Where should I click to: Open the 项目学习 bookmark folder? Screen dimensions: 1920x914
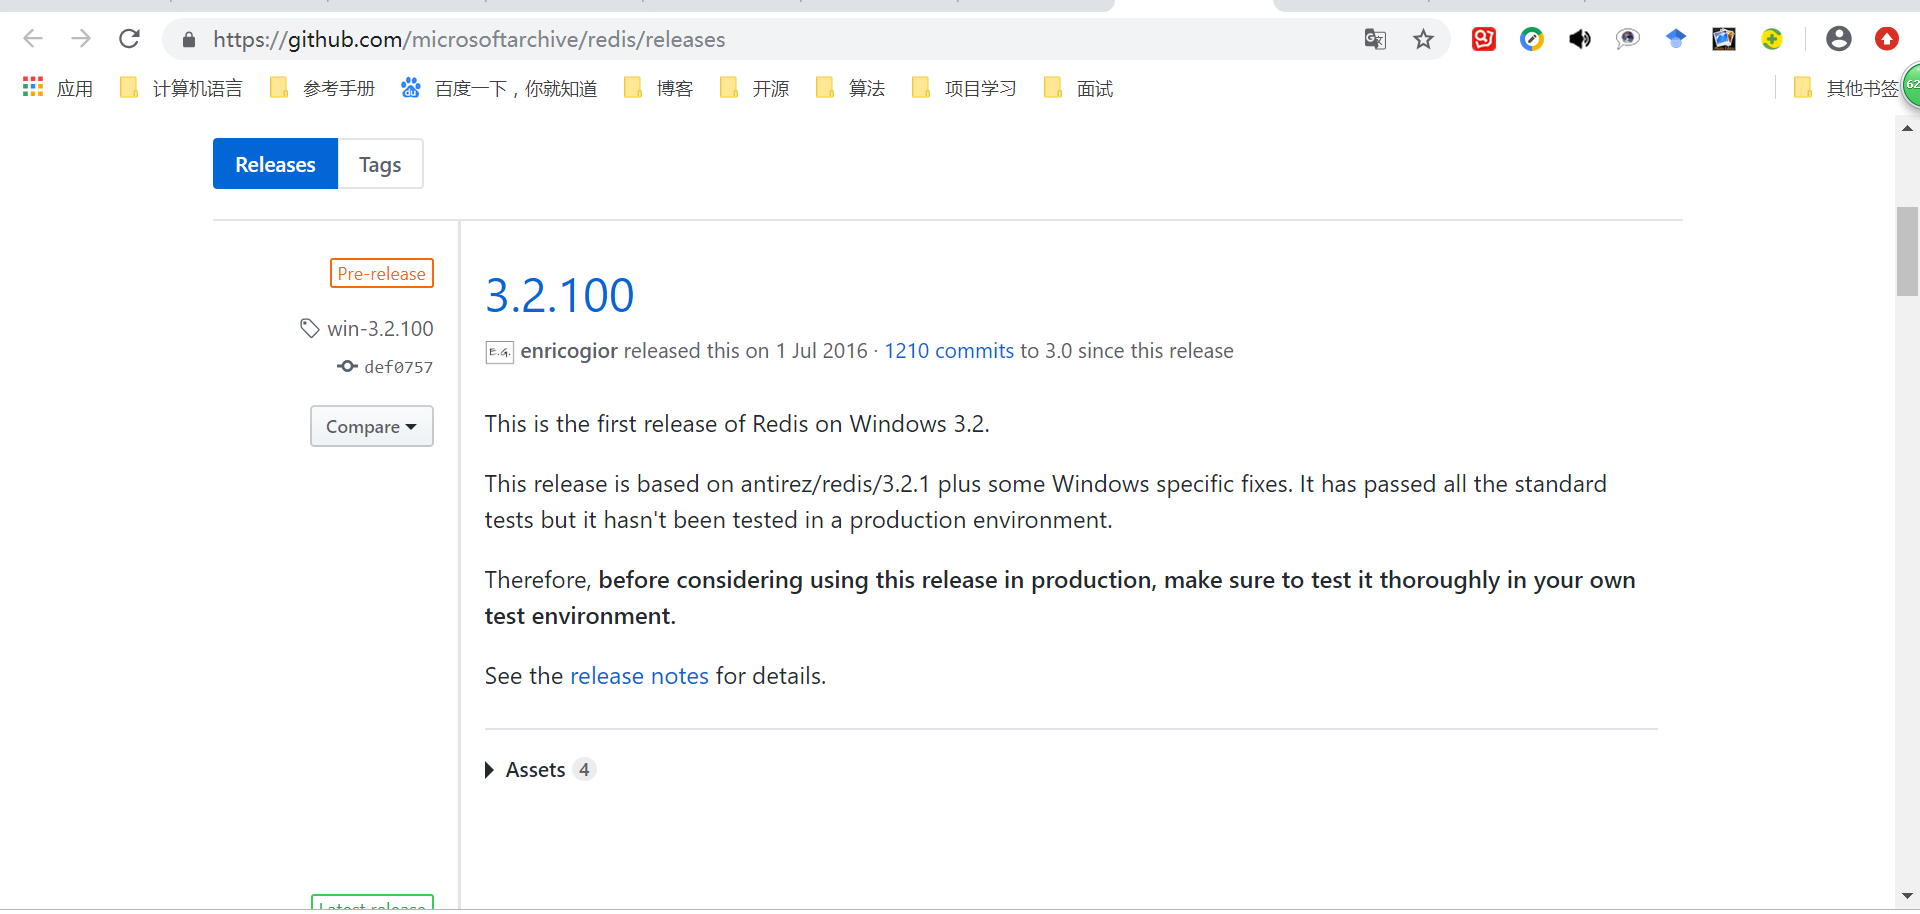click(x=964, y=88)
